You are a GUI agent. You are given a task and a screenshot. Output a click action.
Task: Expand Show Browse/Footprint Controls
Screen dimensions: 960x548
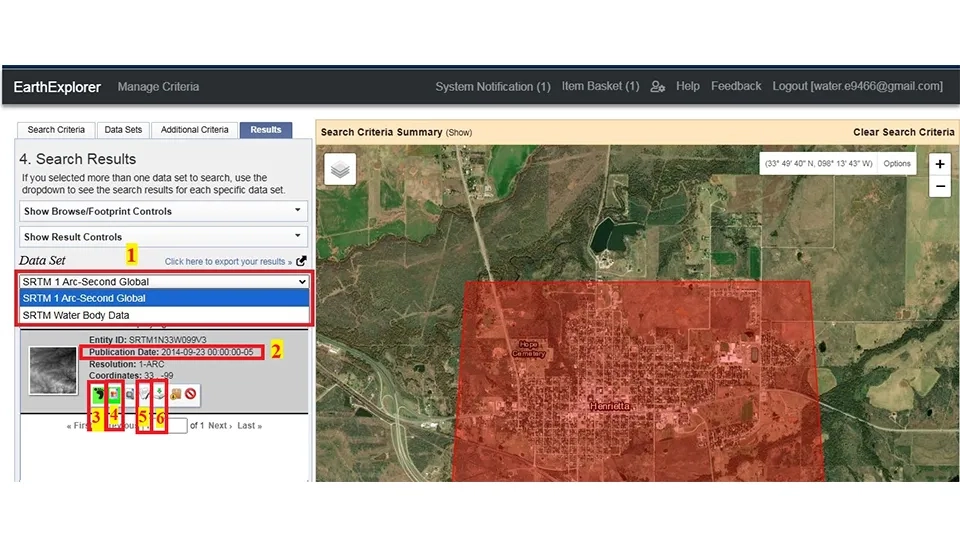click(163, 211)
